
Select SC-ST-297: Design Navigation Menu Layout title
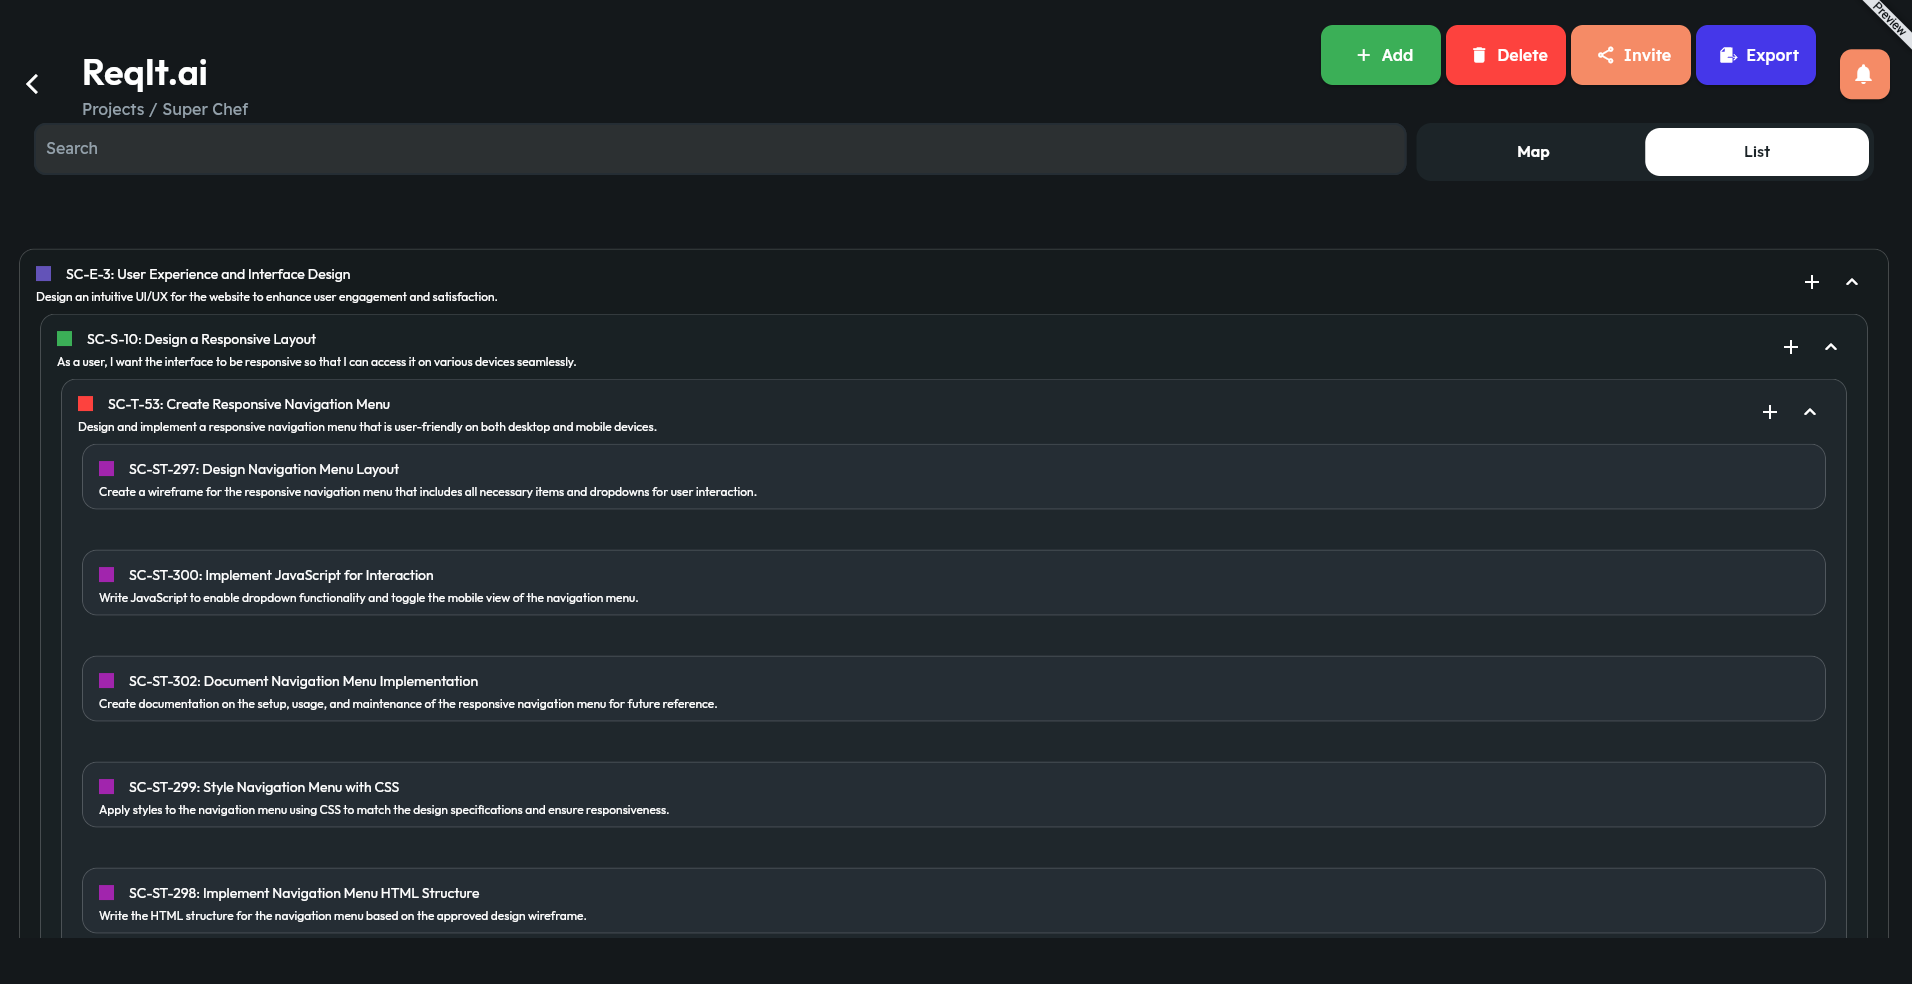tap(263, 469)
